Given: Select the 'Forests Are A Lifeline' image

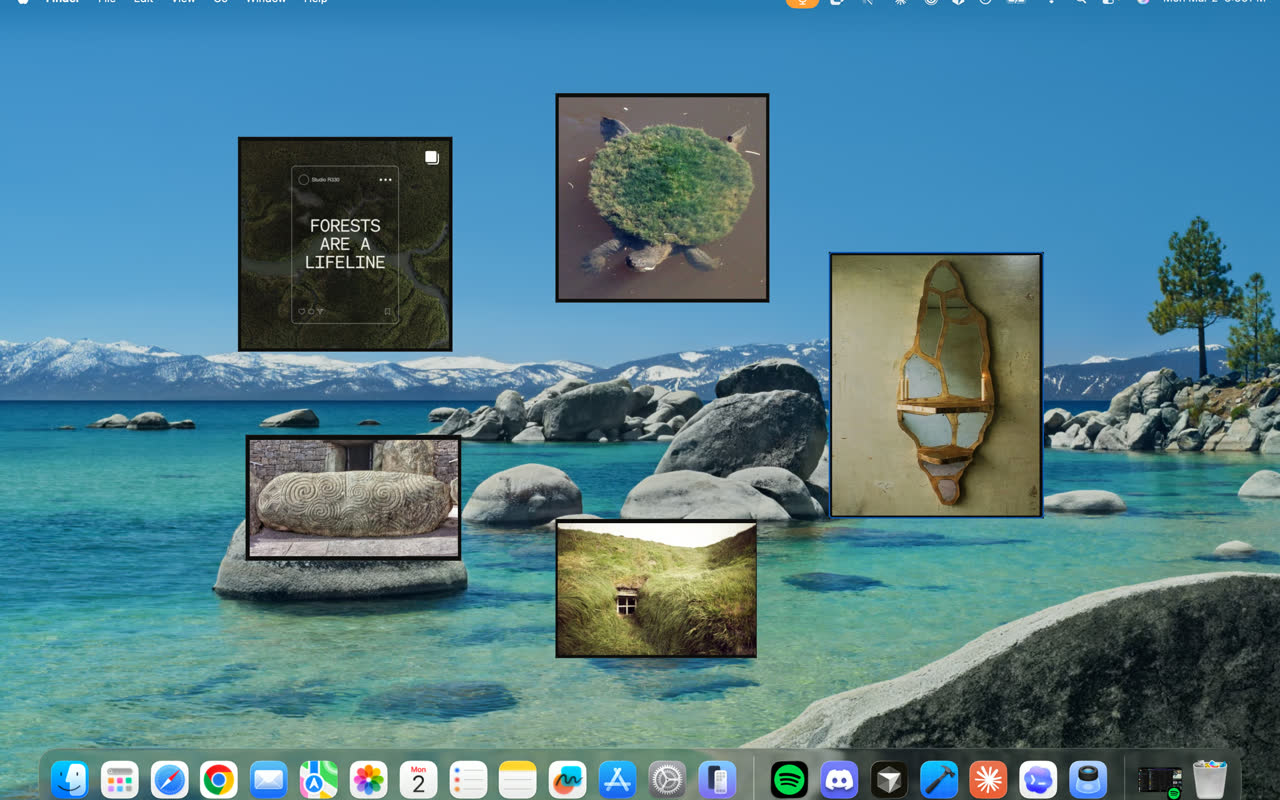Looking at the screenshot, I should tap(345, 244).
